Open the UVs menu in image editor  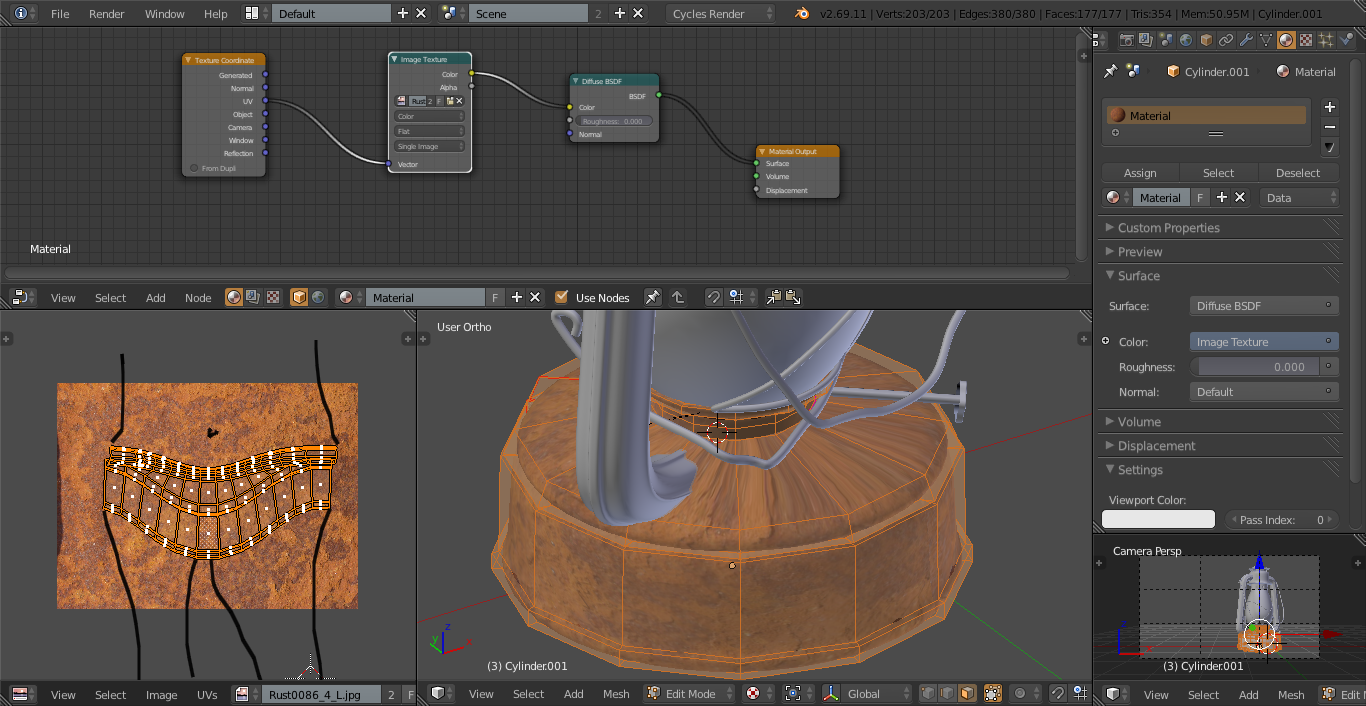point(207,694)
